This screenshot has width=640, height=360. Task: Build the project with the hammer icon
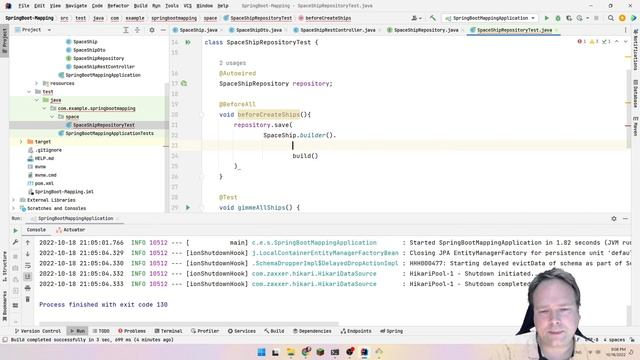click(x=433, y=18)
